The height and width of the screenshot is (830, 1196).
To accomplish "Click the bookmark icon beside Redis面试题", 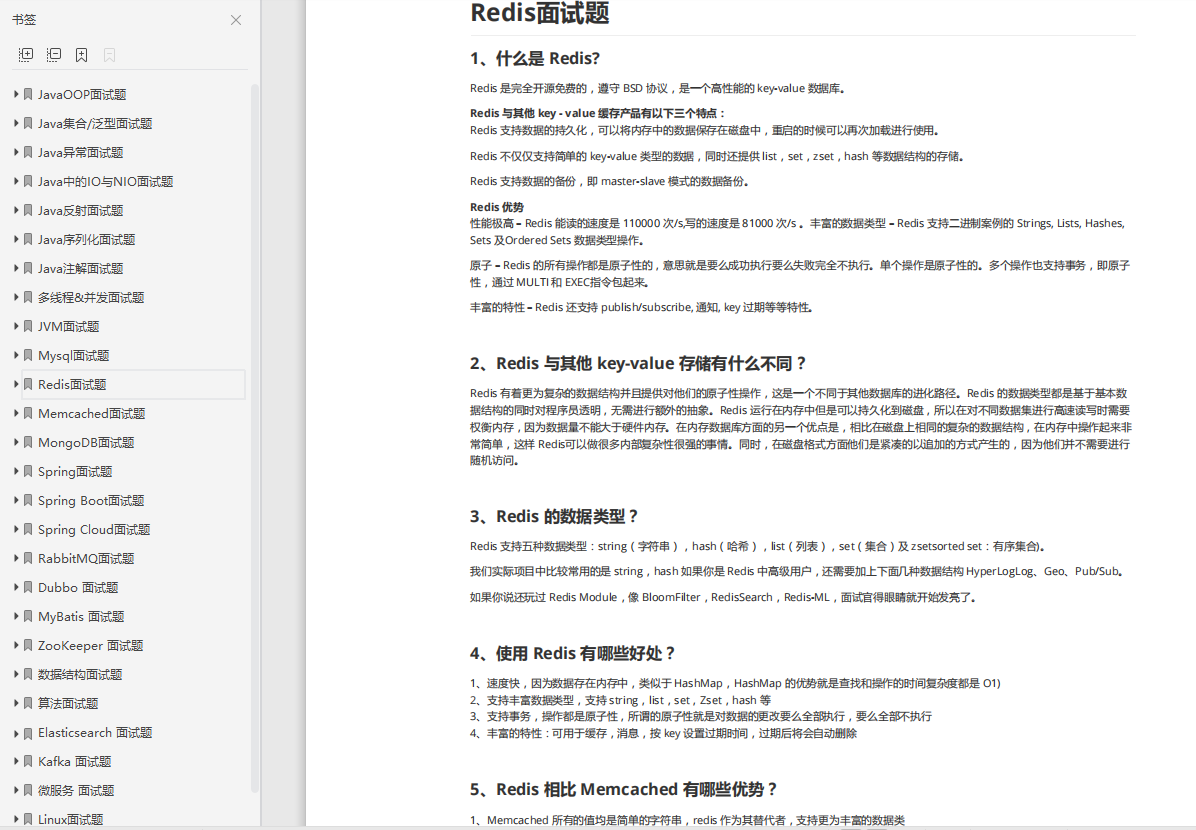I will [27, 384].
